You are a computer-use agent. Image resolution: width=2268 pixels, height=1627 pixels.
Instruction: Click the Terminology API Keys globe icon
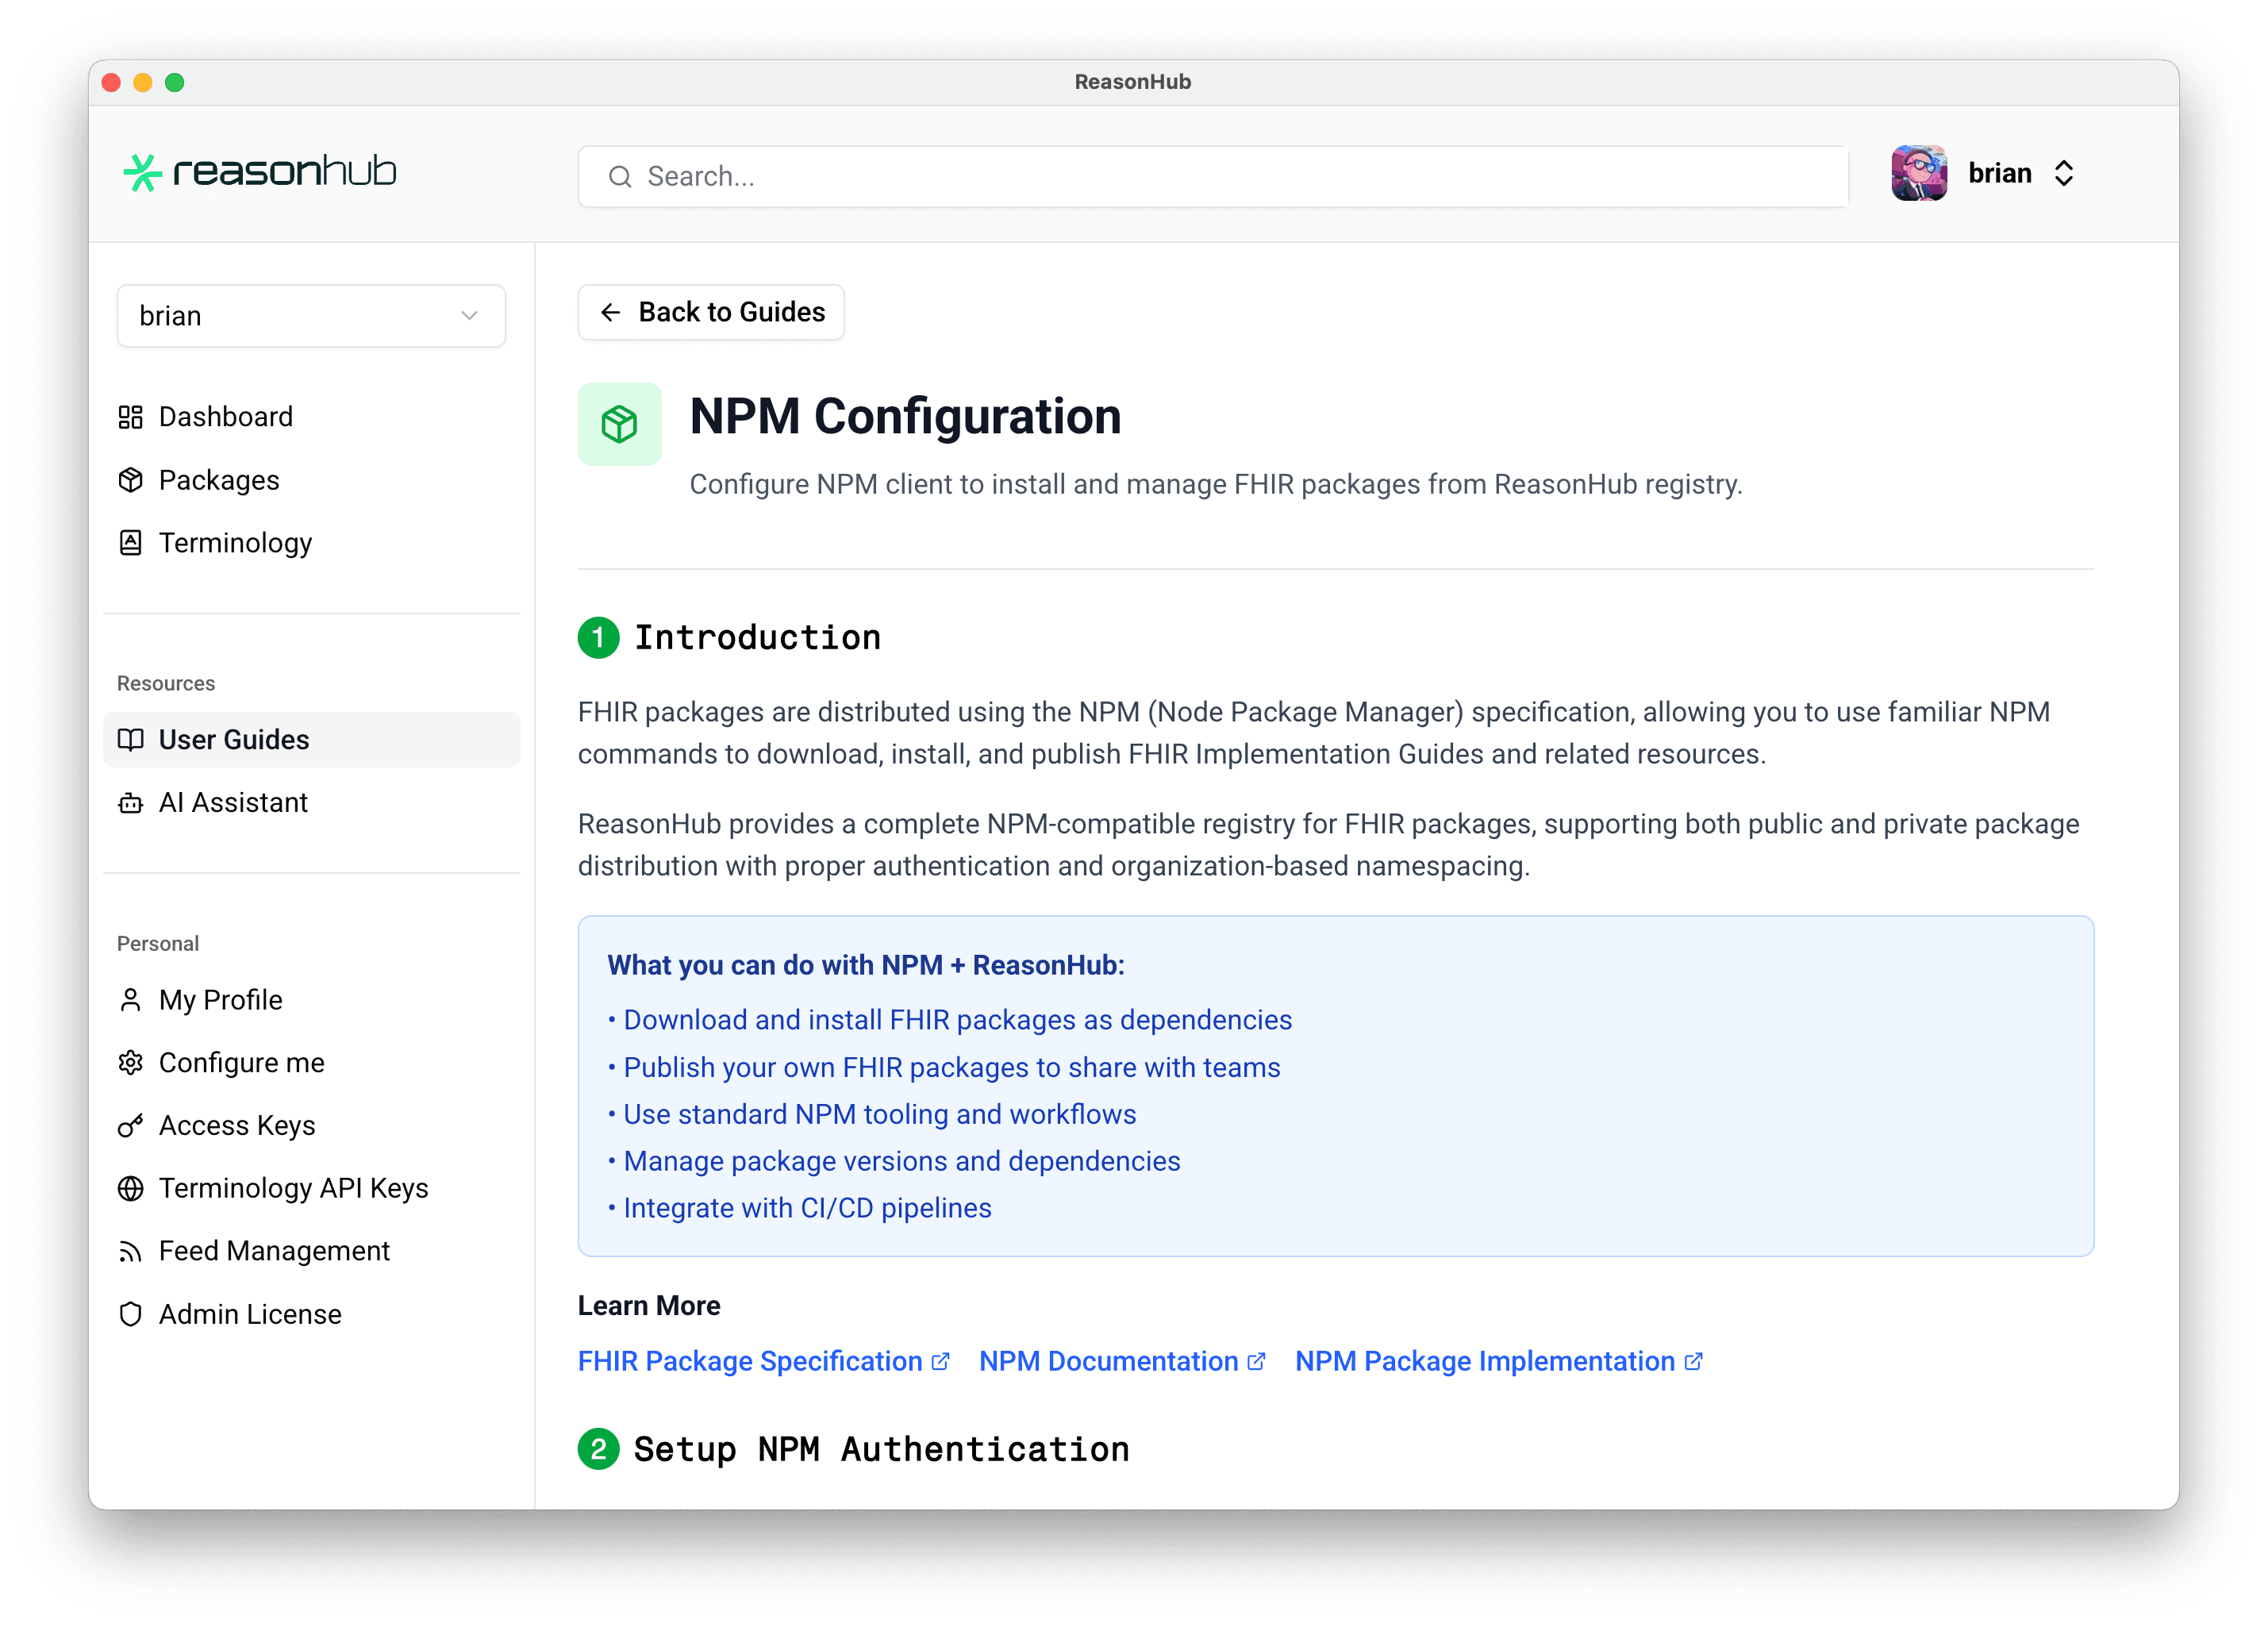click(x=130, y=1188)
